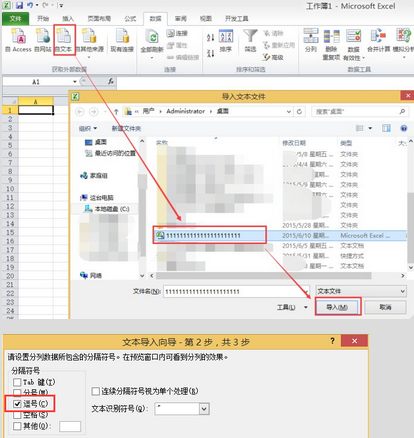Click the Text to Columns (分列) icon
Screen dimensions: 414x438
(x=311, y=36)
